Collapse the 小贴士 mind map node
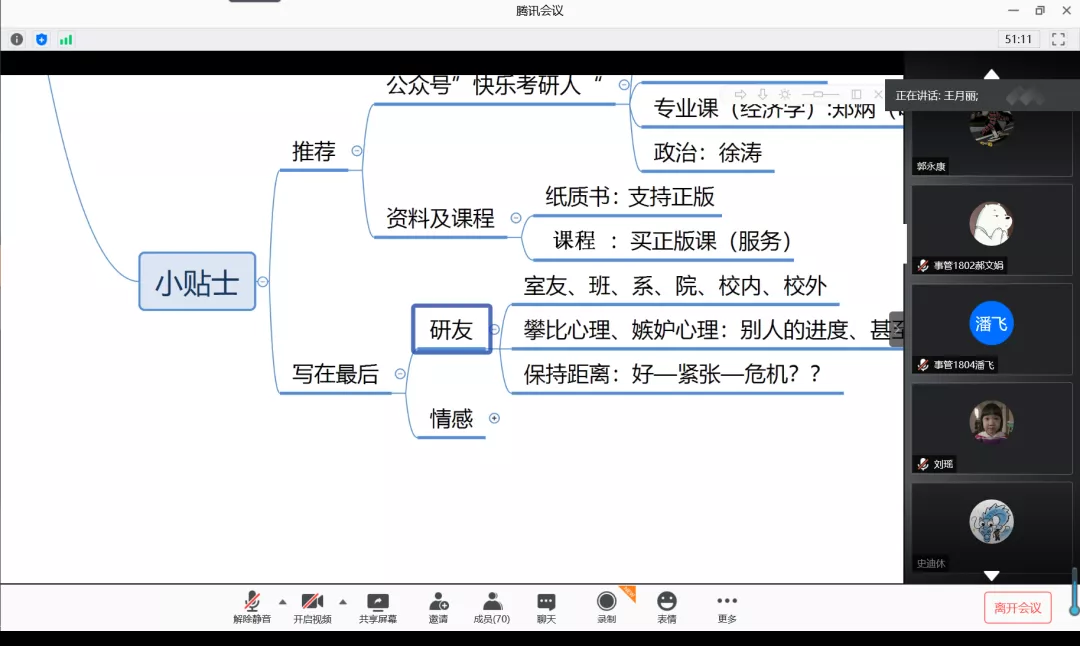The image size is (1080, 646). point(262,282)
